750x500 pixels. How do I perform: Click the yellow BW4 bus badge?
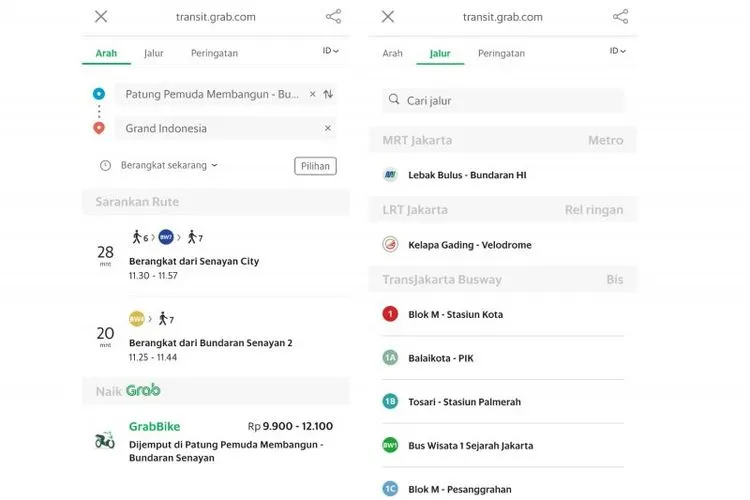[x=137, y=319]
